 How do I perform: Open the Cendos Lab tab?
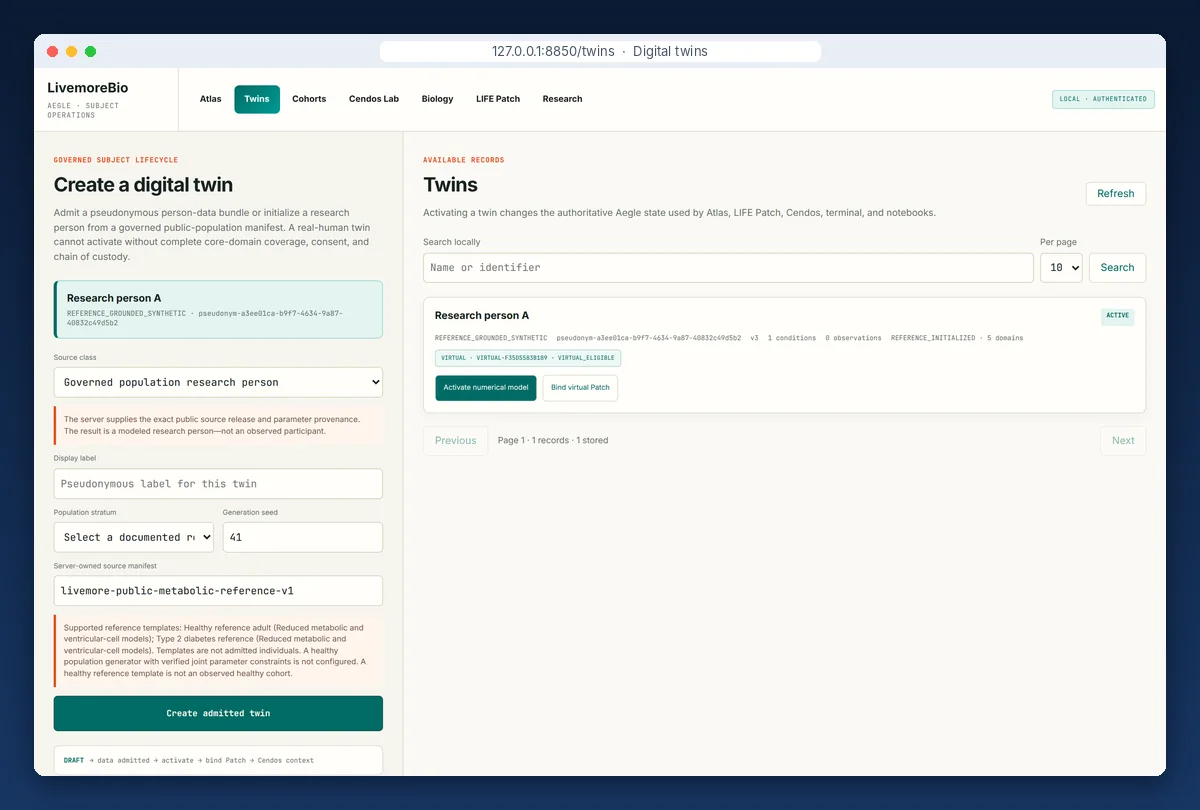coord(374,99)
